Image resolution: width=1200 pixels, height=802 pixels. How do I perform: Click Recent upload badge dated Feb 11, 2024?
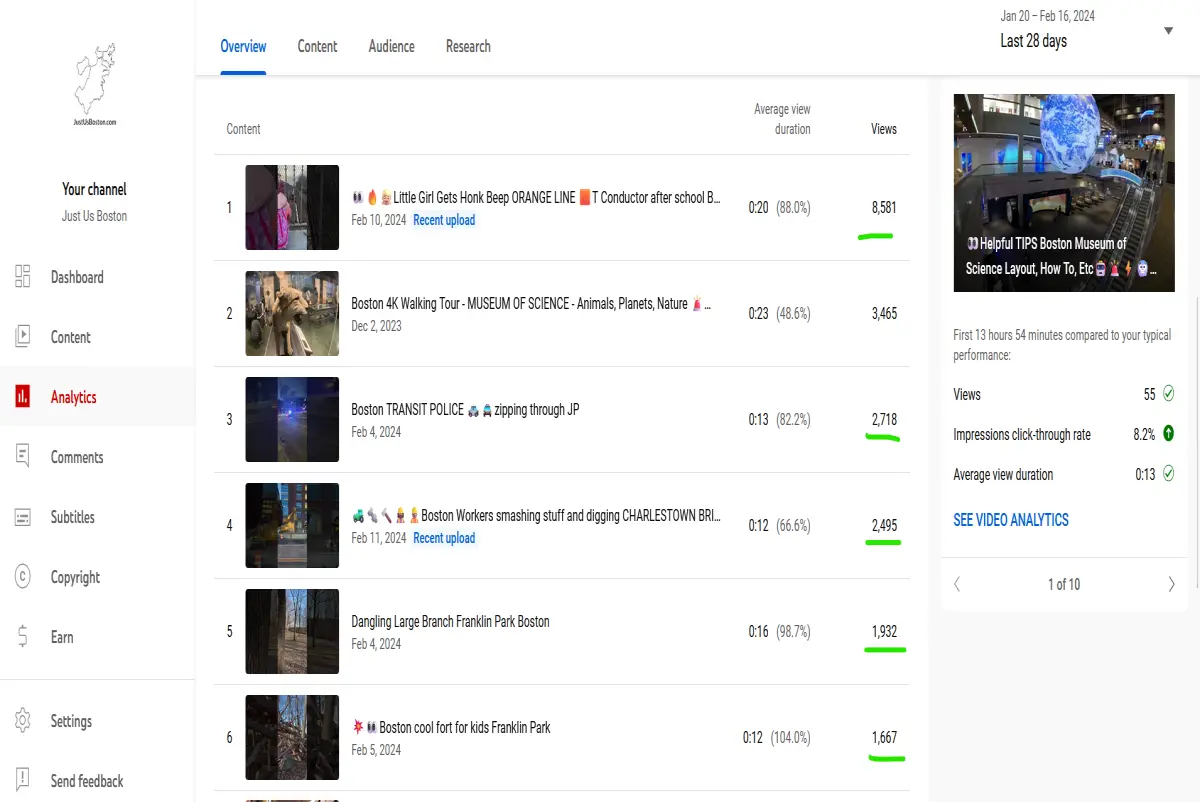click(x=444, y=538)
